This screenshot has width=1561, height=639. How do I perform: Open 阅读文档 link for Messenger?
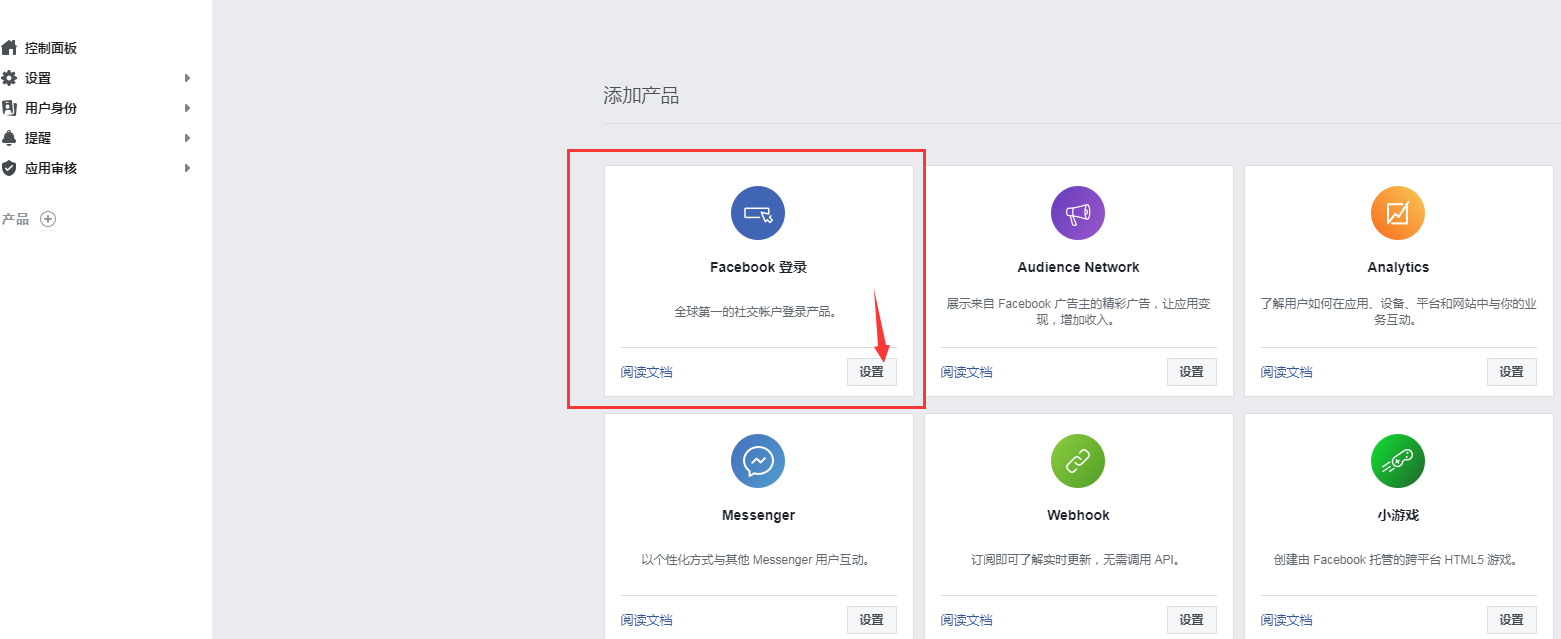[x=647, y=620]
